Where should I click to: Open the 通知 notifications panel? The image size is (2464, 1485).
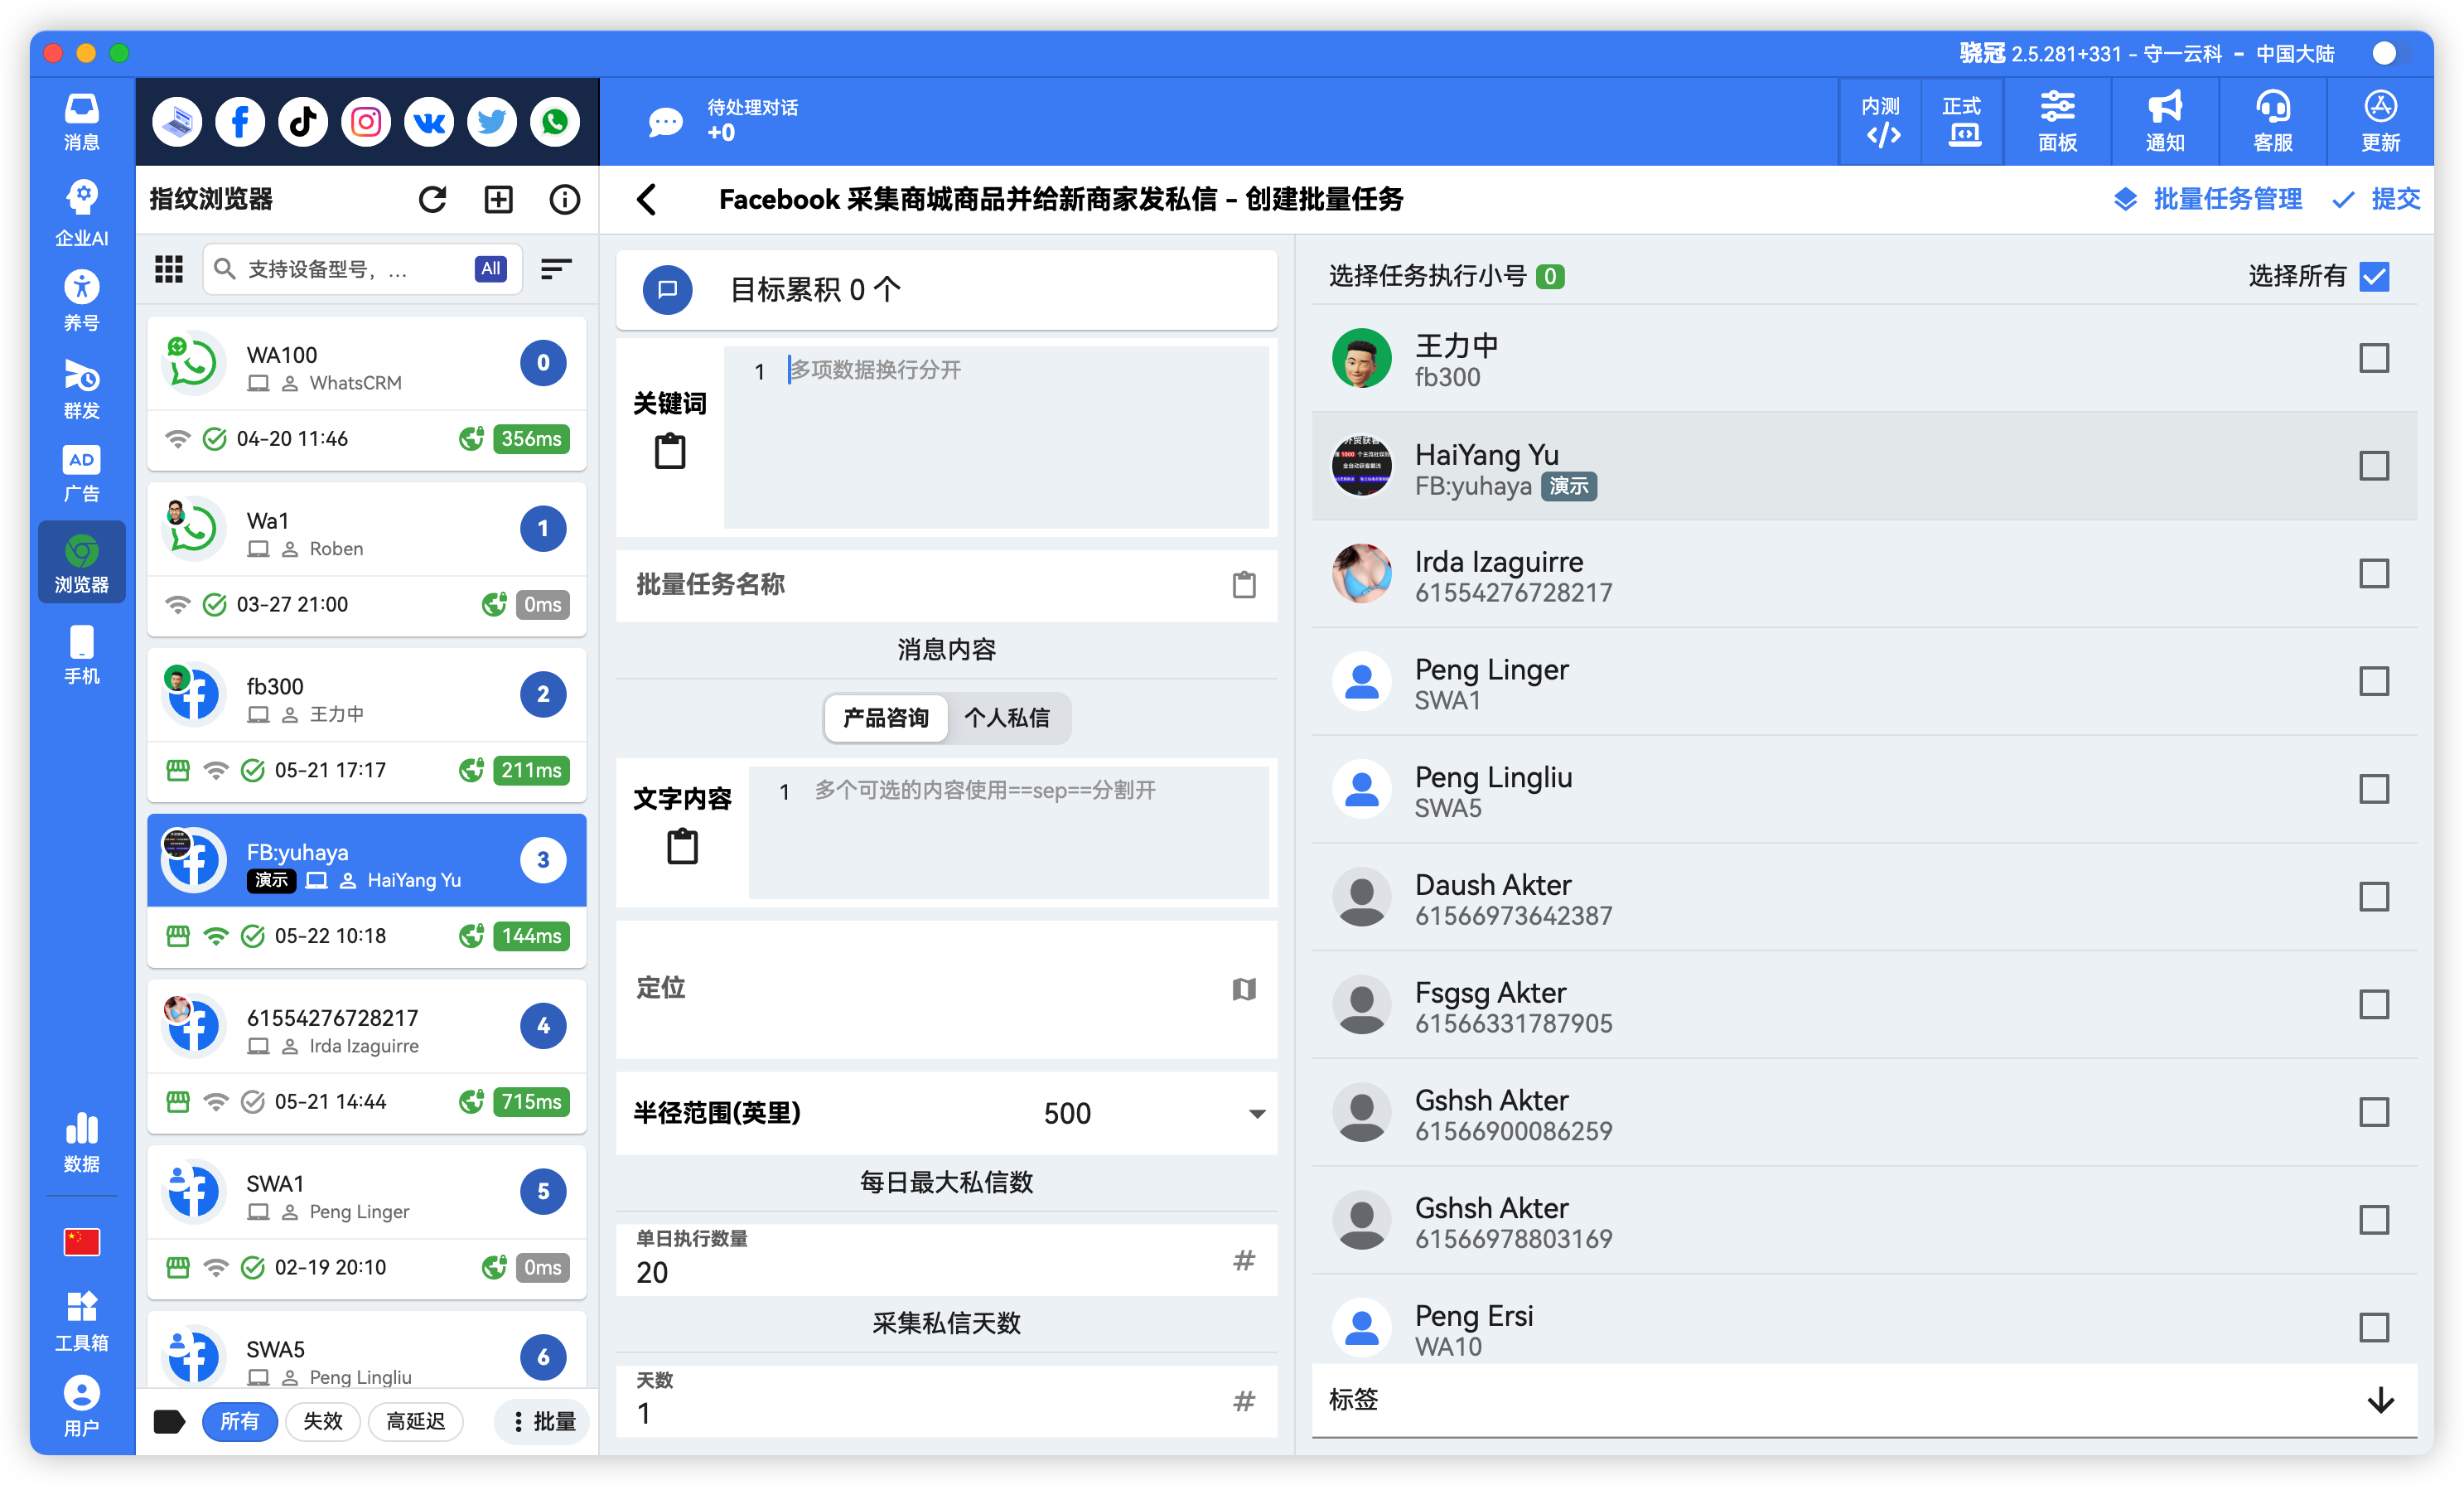[x=2164, y=121]
